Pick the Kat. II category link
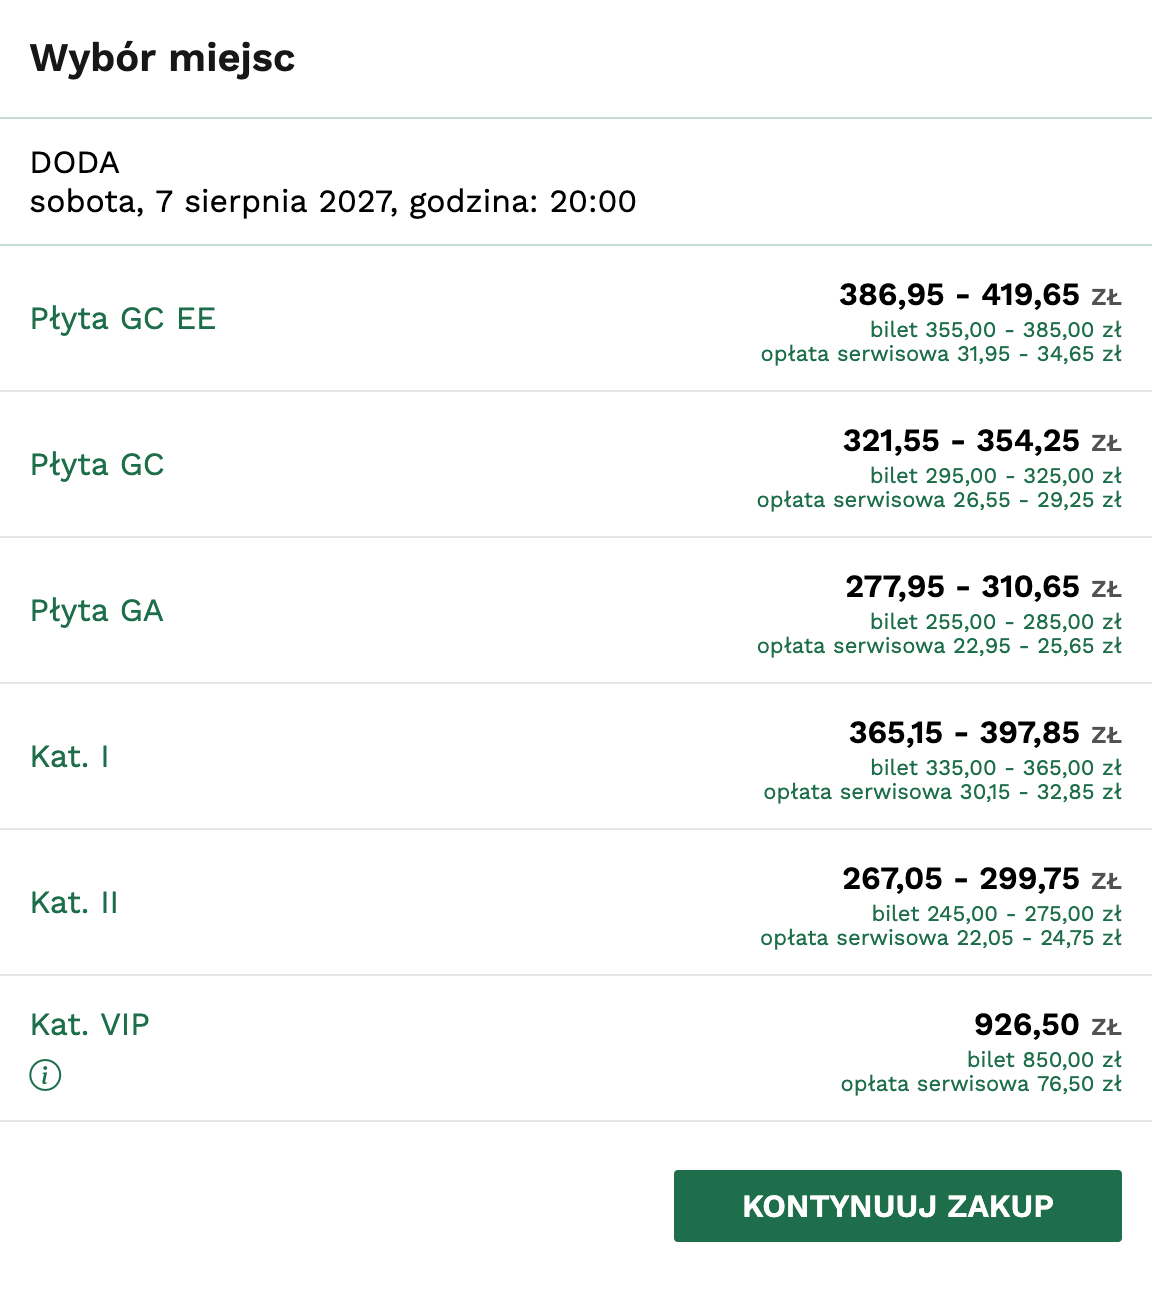The height and width of the screenshot is (1300, 1152). click(x=74, y=903)
